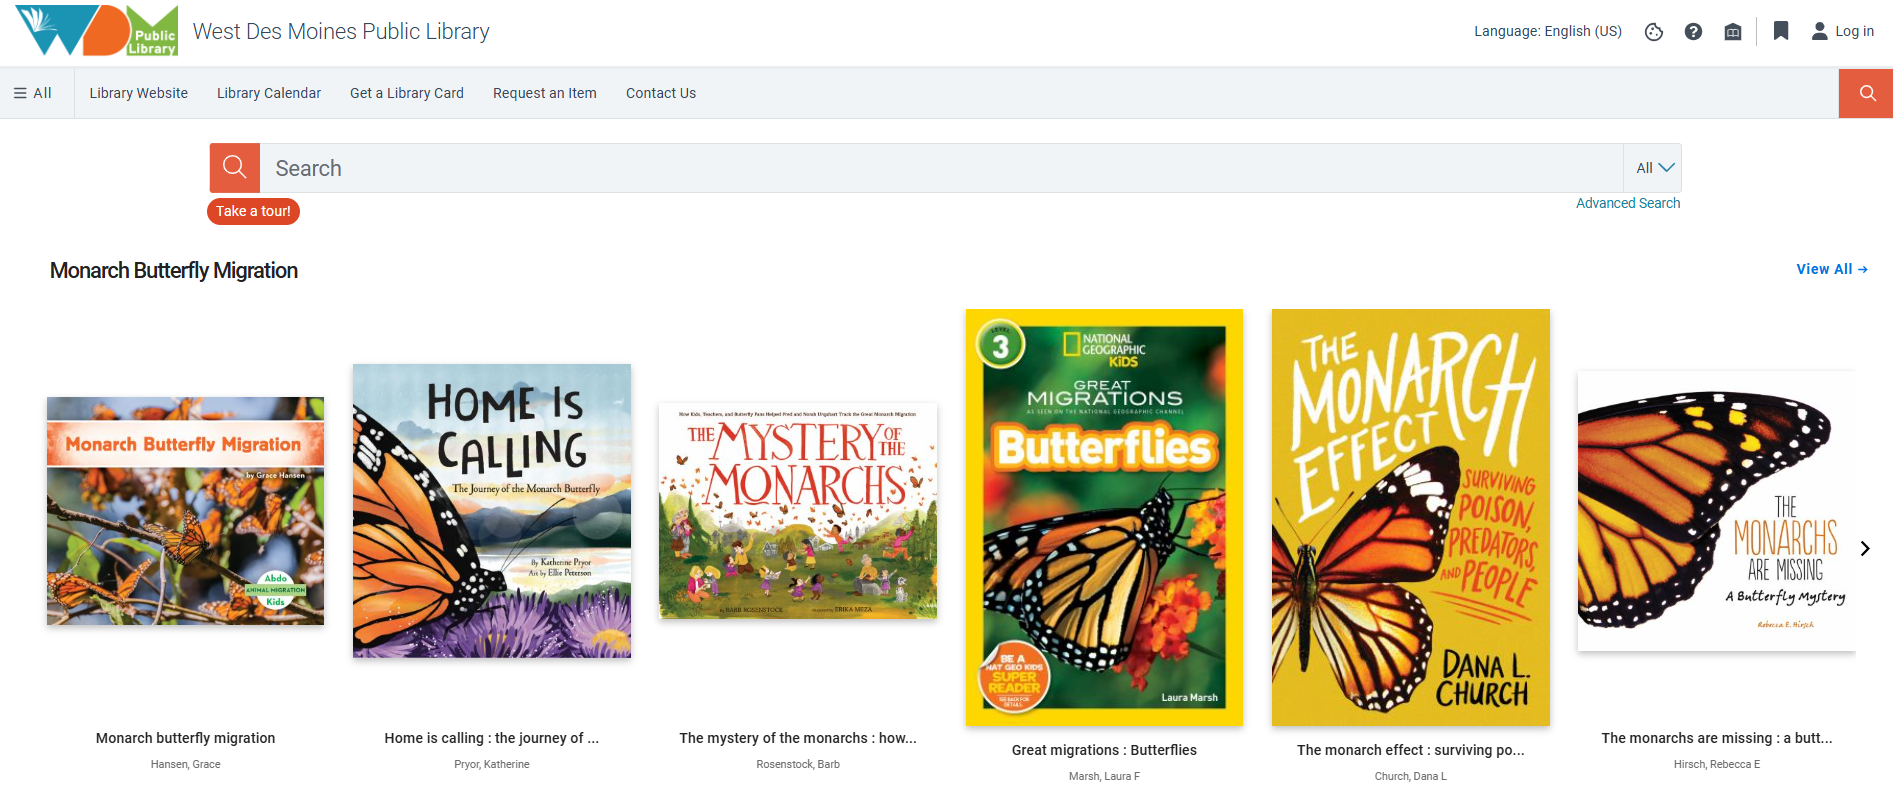Open the bookmarks list icon
This screenshot has height=798, width=1893.
point(1781,31)
